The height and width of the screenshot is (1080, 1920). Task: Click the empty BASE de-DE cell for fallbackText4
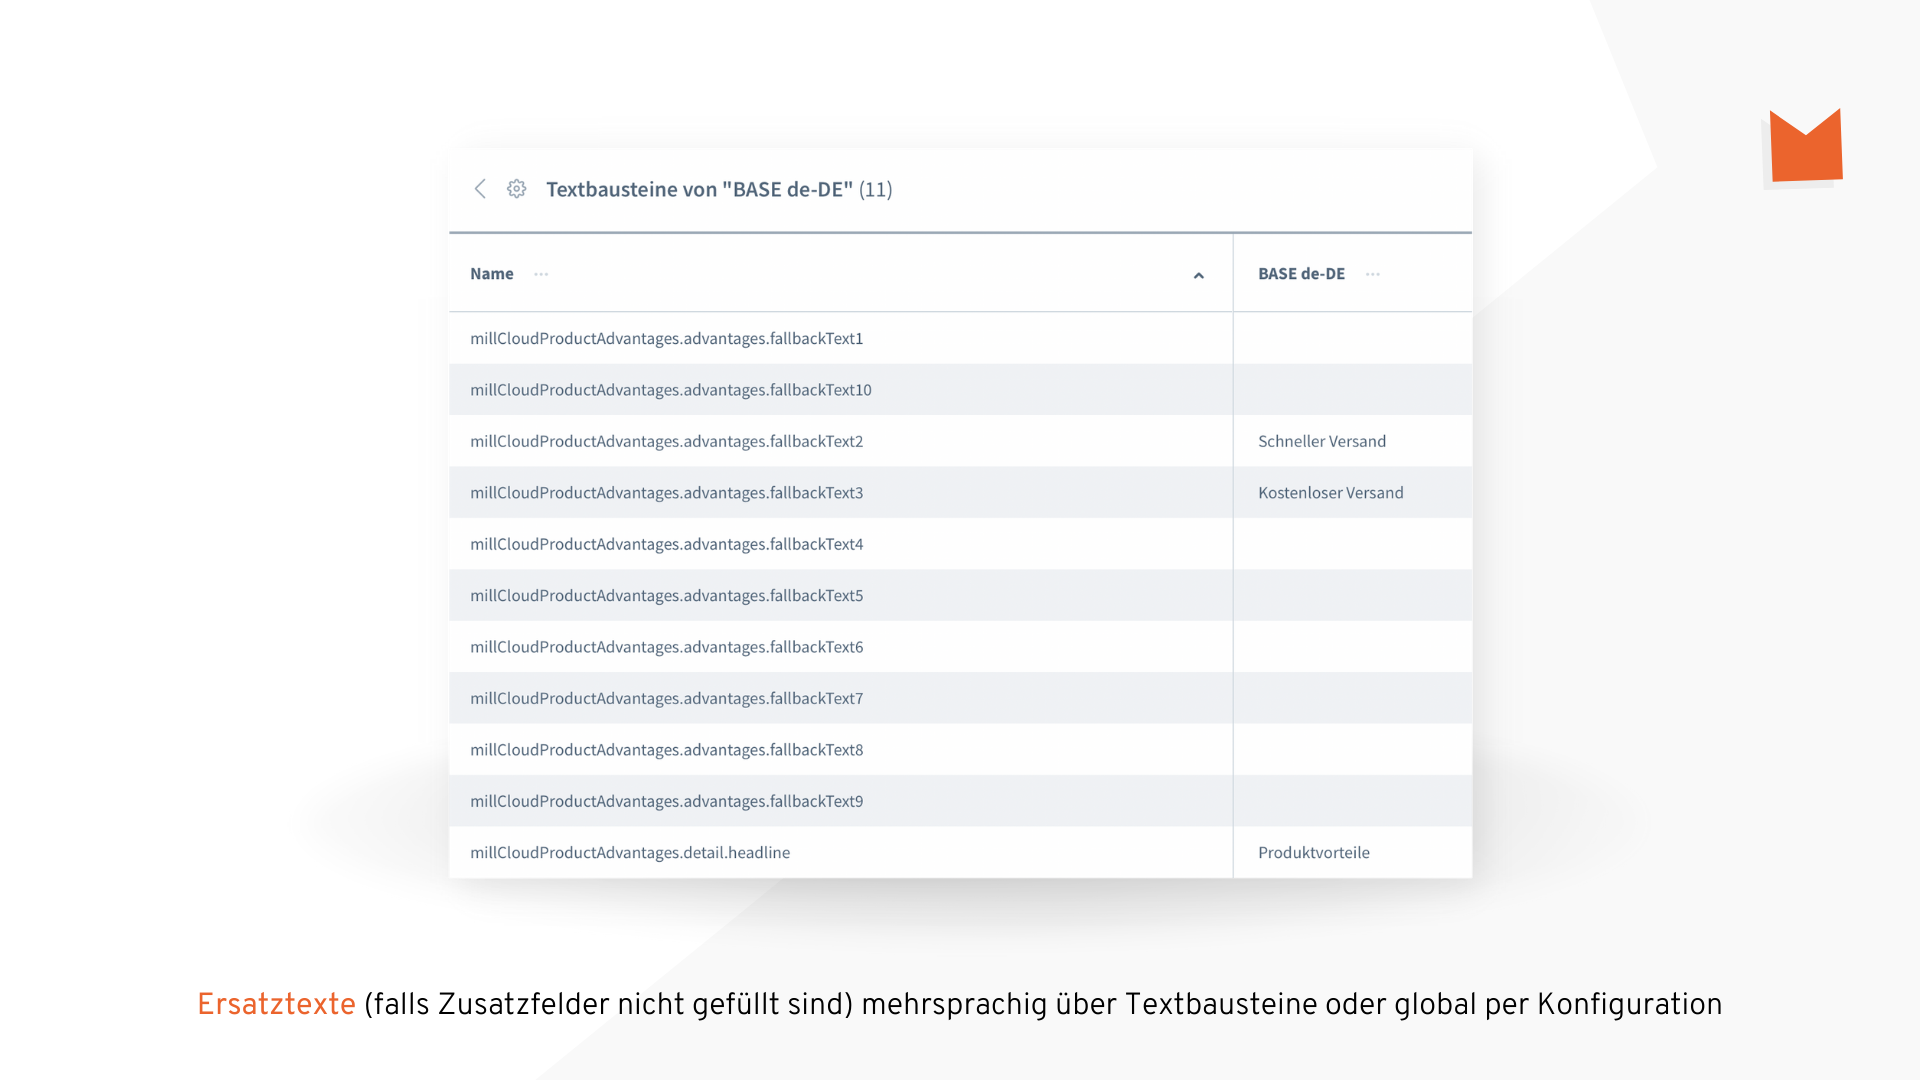coord(1352,544)
